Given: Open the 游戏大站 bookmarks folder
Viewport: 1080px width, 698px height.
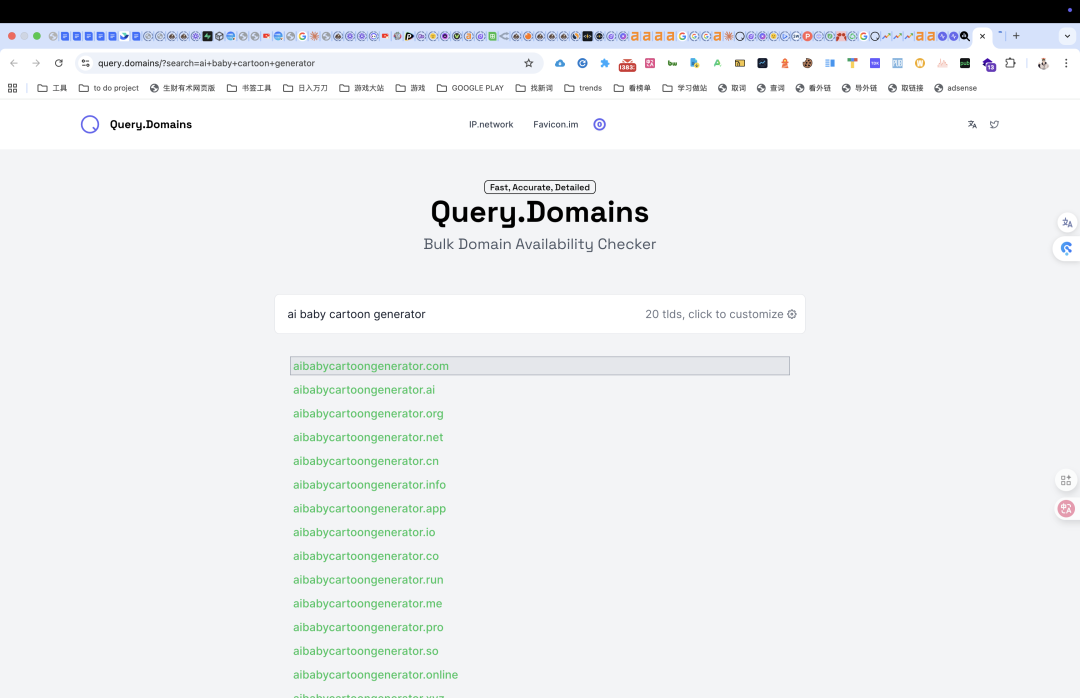Looking at the screenshot, I should coord(362,88).
